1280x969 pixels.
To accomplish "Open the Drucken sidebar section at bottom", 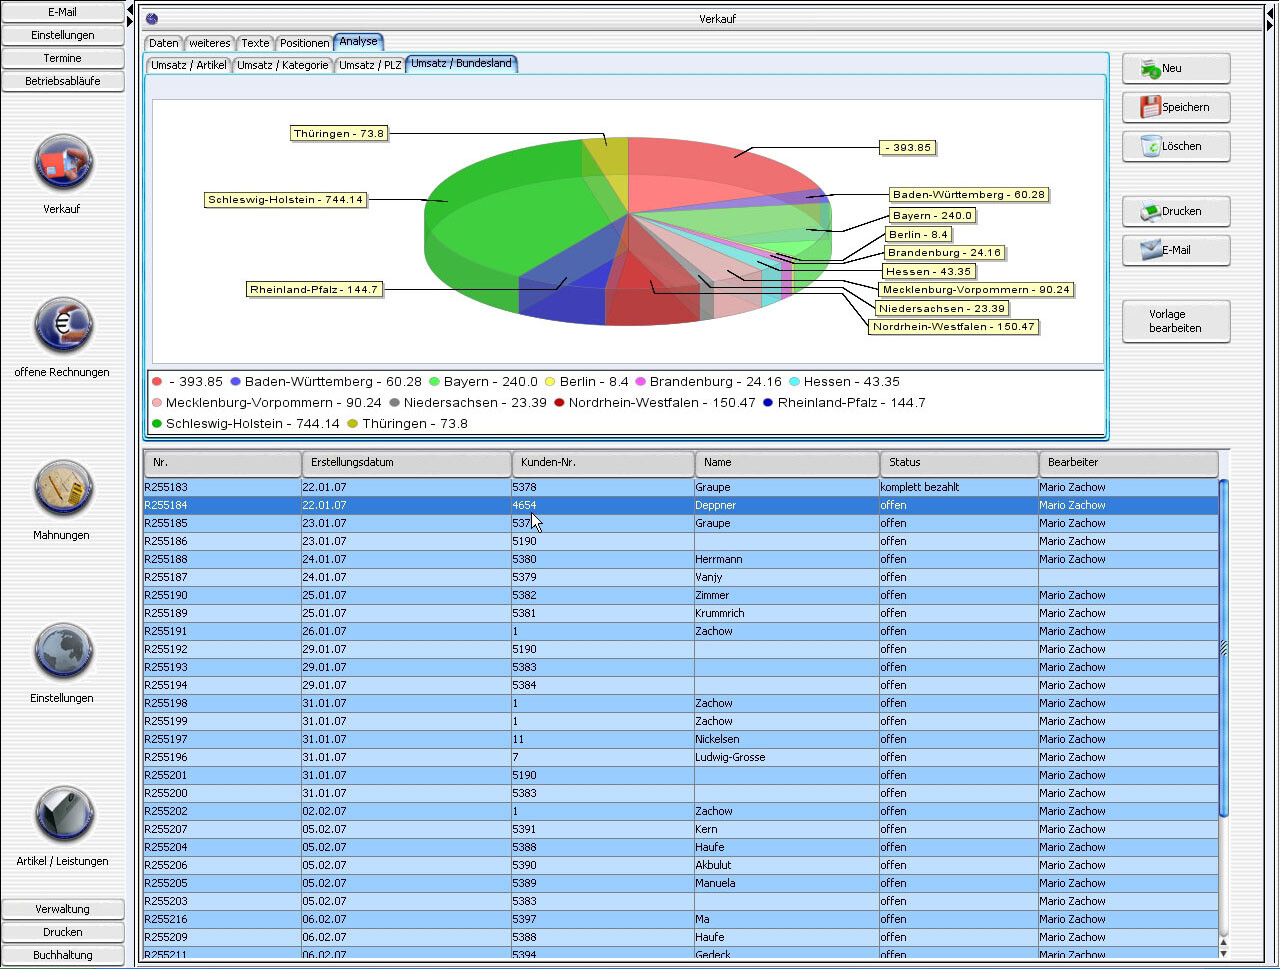I will point(63,932).
